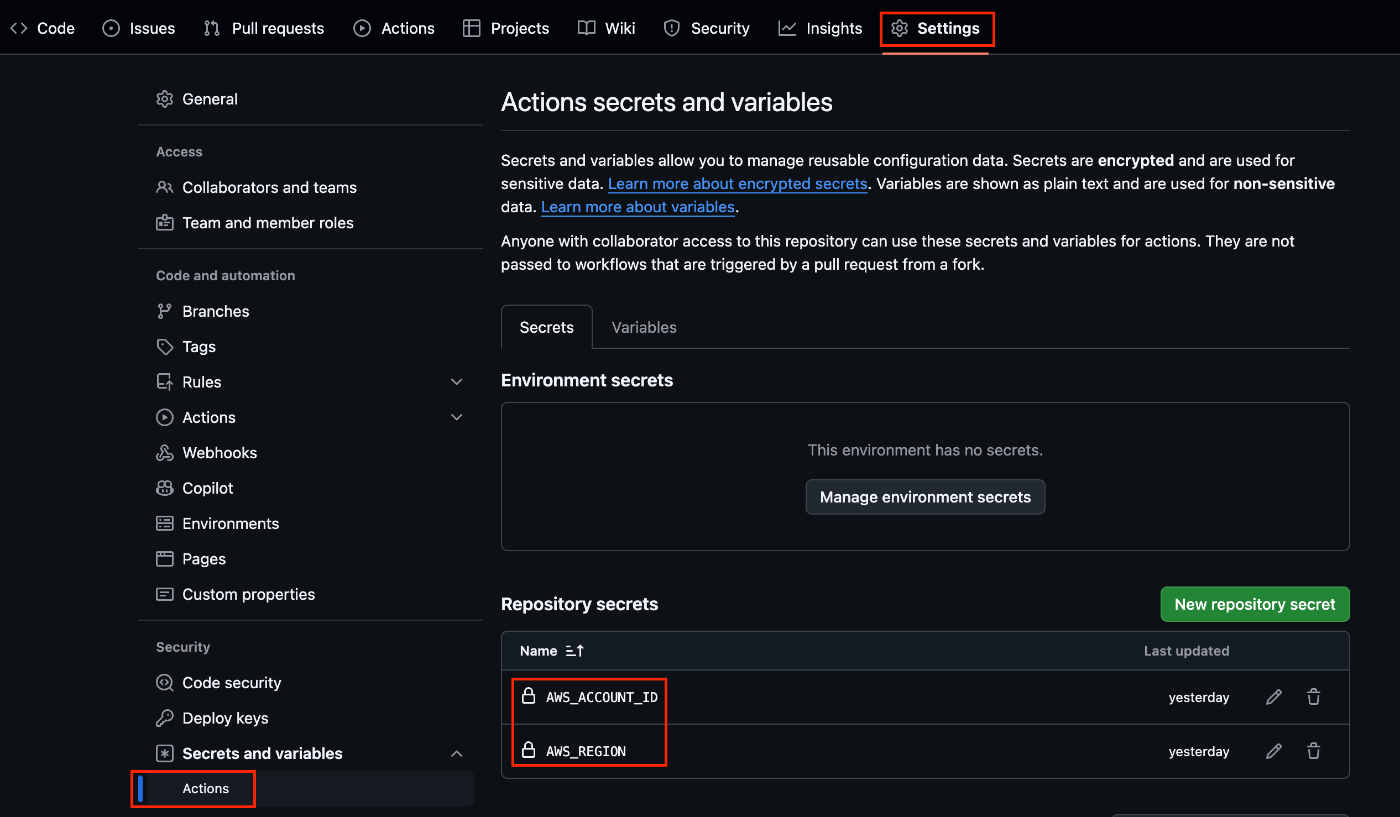Click the General gear icon in sidebar
This screenshot has height=817, width=1400.
click(165, 99)
